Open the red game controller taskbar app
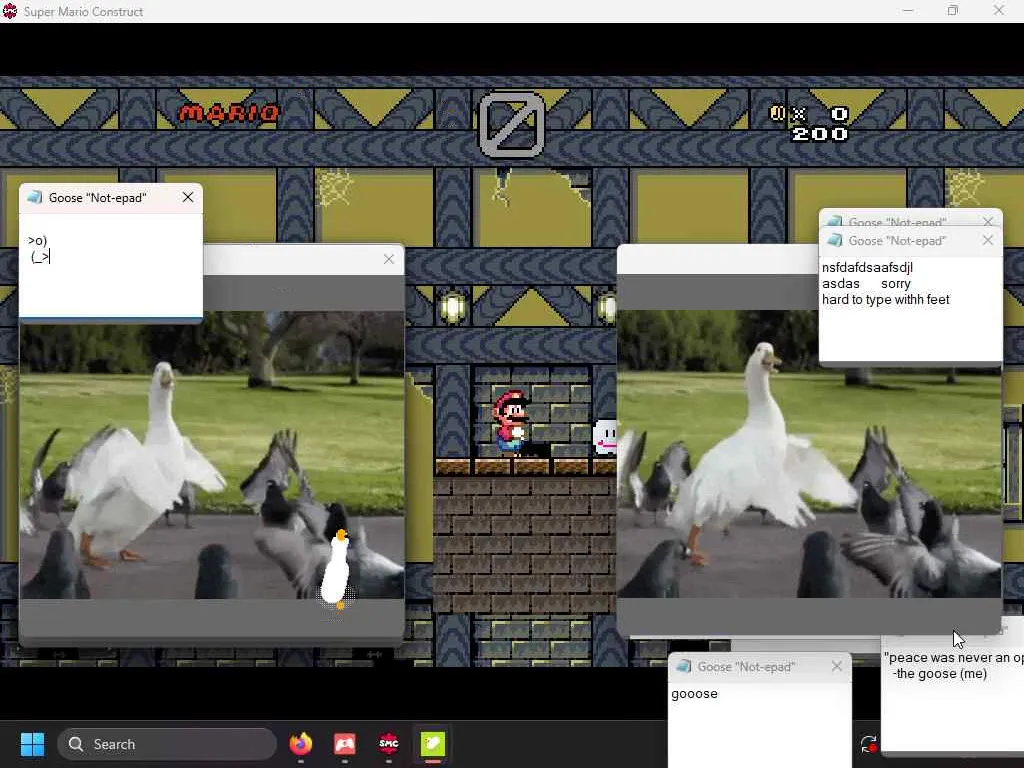 pos(345,744)
